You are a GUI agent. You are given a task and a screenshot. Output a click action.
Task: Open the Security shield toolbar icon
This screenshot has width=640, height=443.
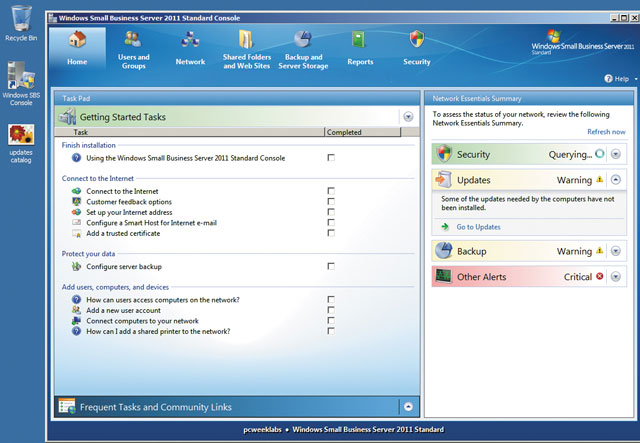[417, 39]
